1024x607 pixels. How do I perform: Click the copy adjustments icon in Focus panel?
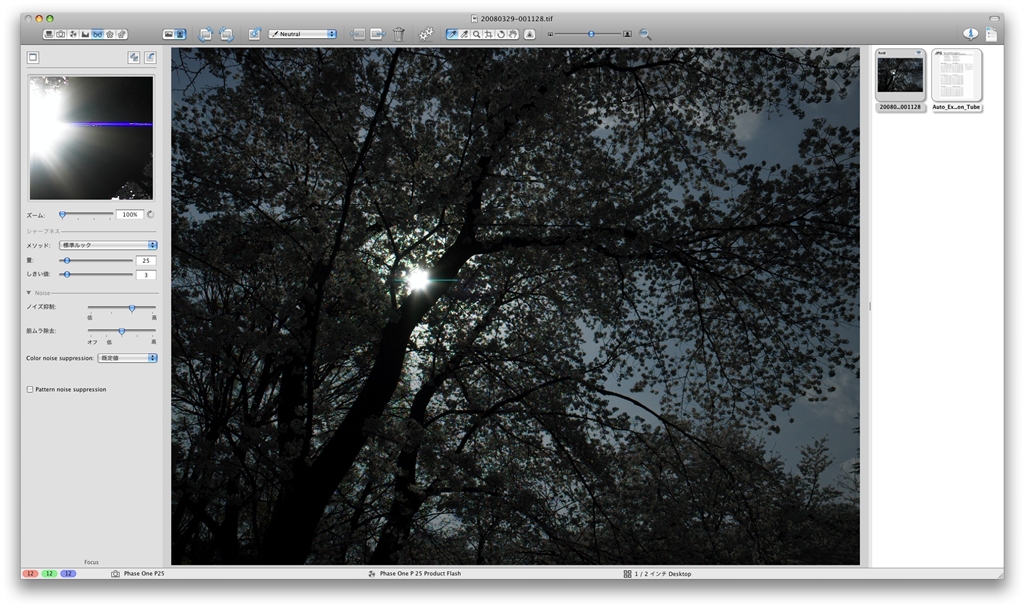pos(134,57)
